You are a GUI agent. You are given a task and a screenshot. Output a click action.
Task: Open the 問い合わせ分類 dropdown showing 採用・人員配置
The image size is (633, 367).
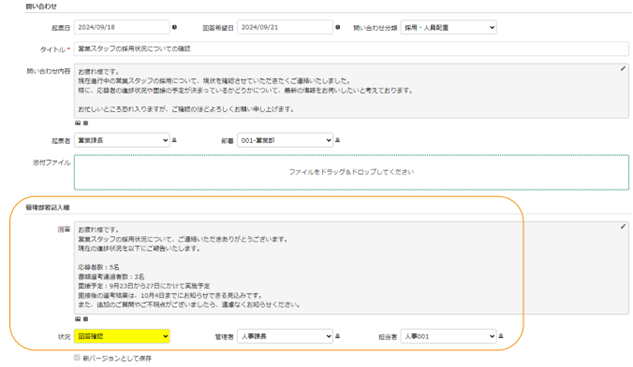(x=449, y=27)
